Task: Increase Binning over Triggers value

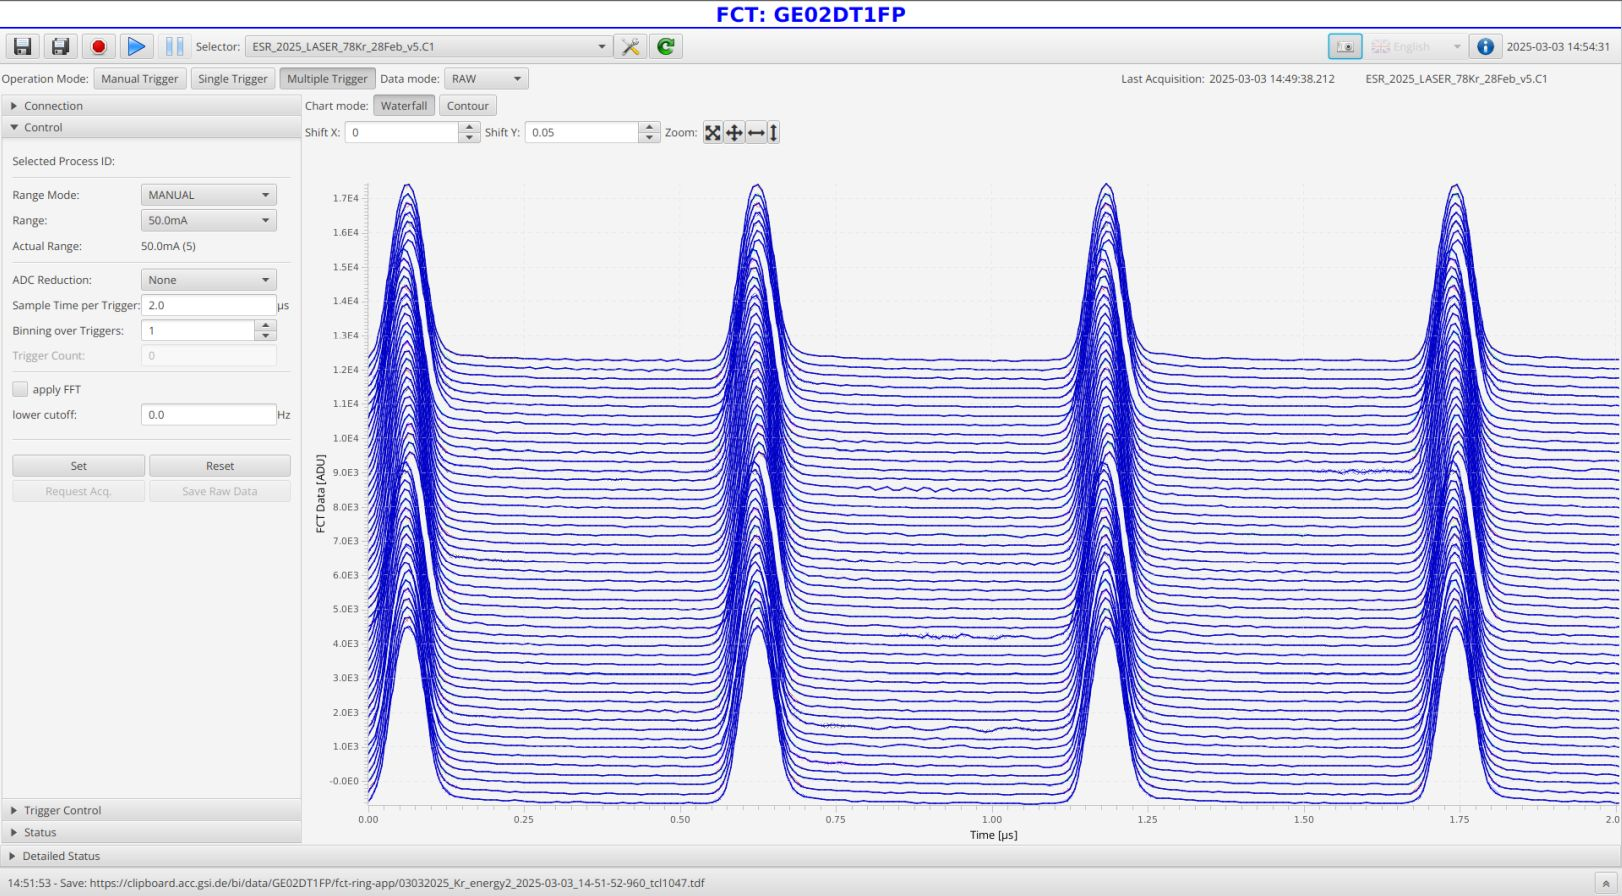Action: pyautogui.click(x=265, y=325)
